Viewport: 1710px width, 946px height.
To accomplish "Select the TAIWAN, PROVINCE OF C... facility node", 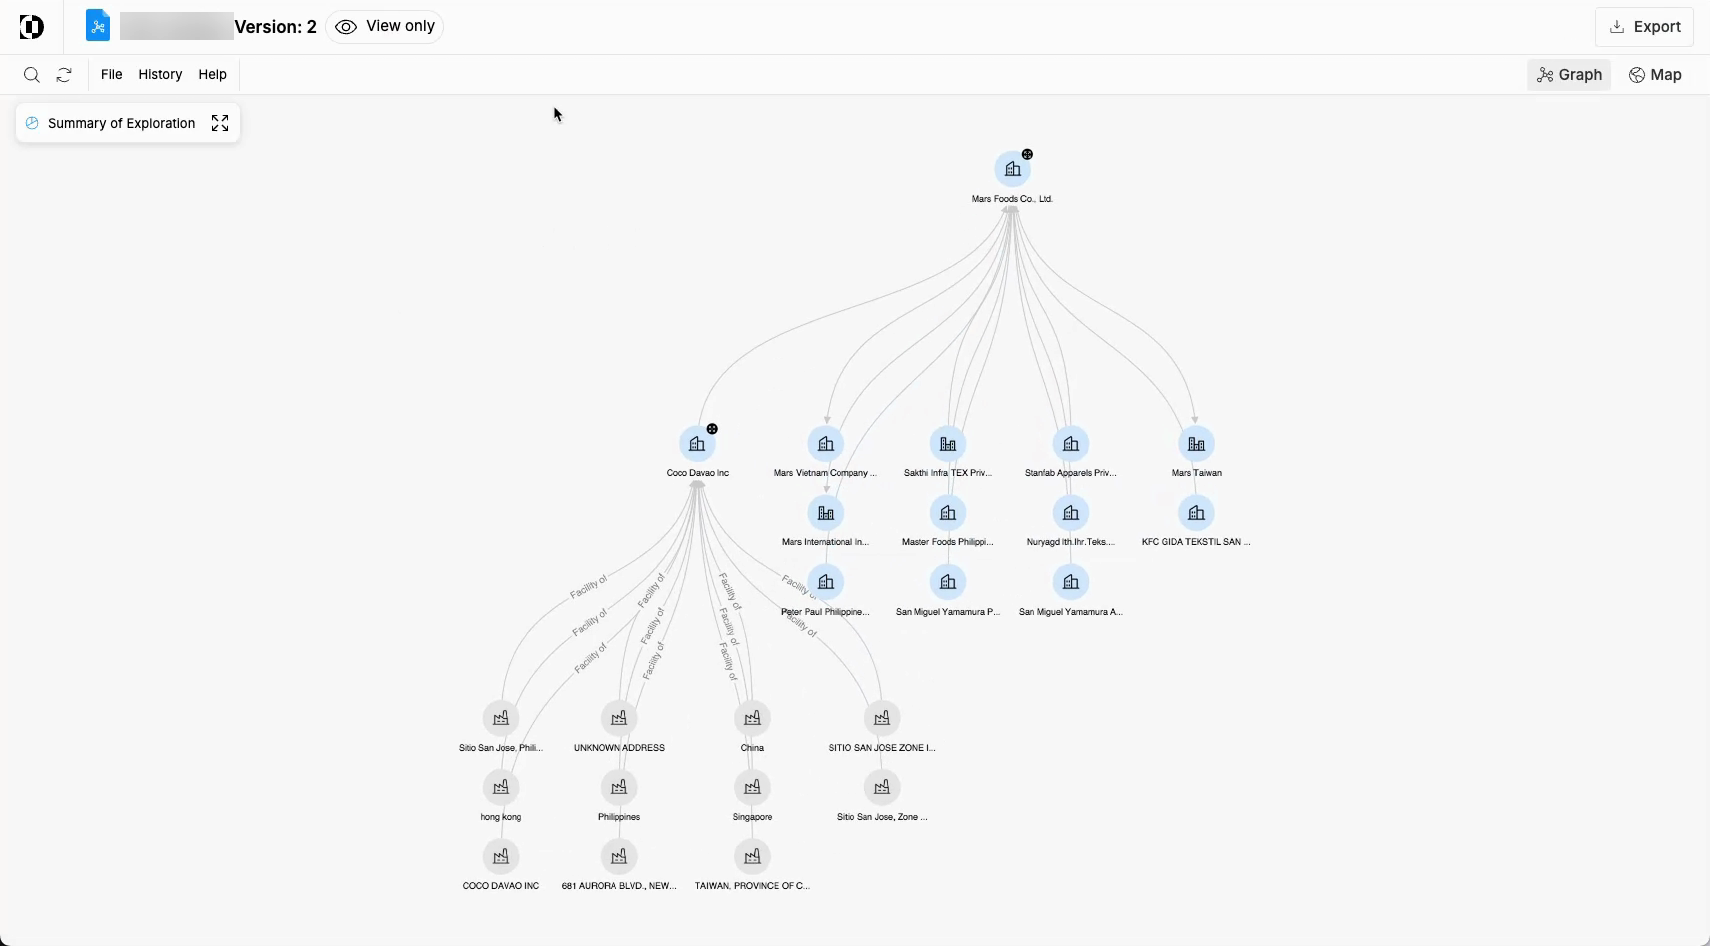I will pyautogui.click(x=752, y=856).
